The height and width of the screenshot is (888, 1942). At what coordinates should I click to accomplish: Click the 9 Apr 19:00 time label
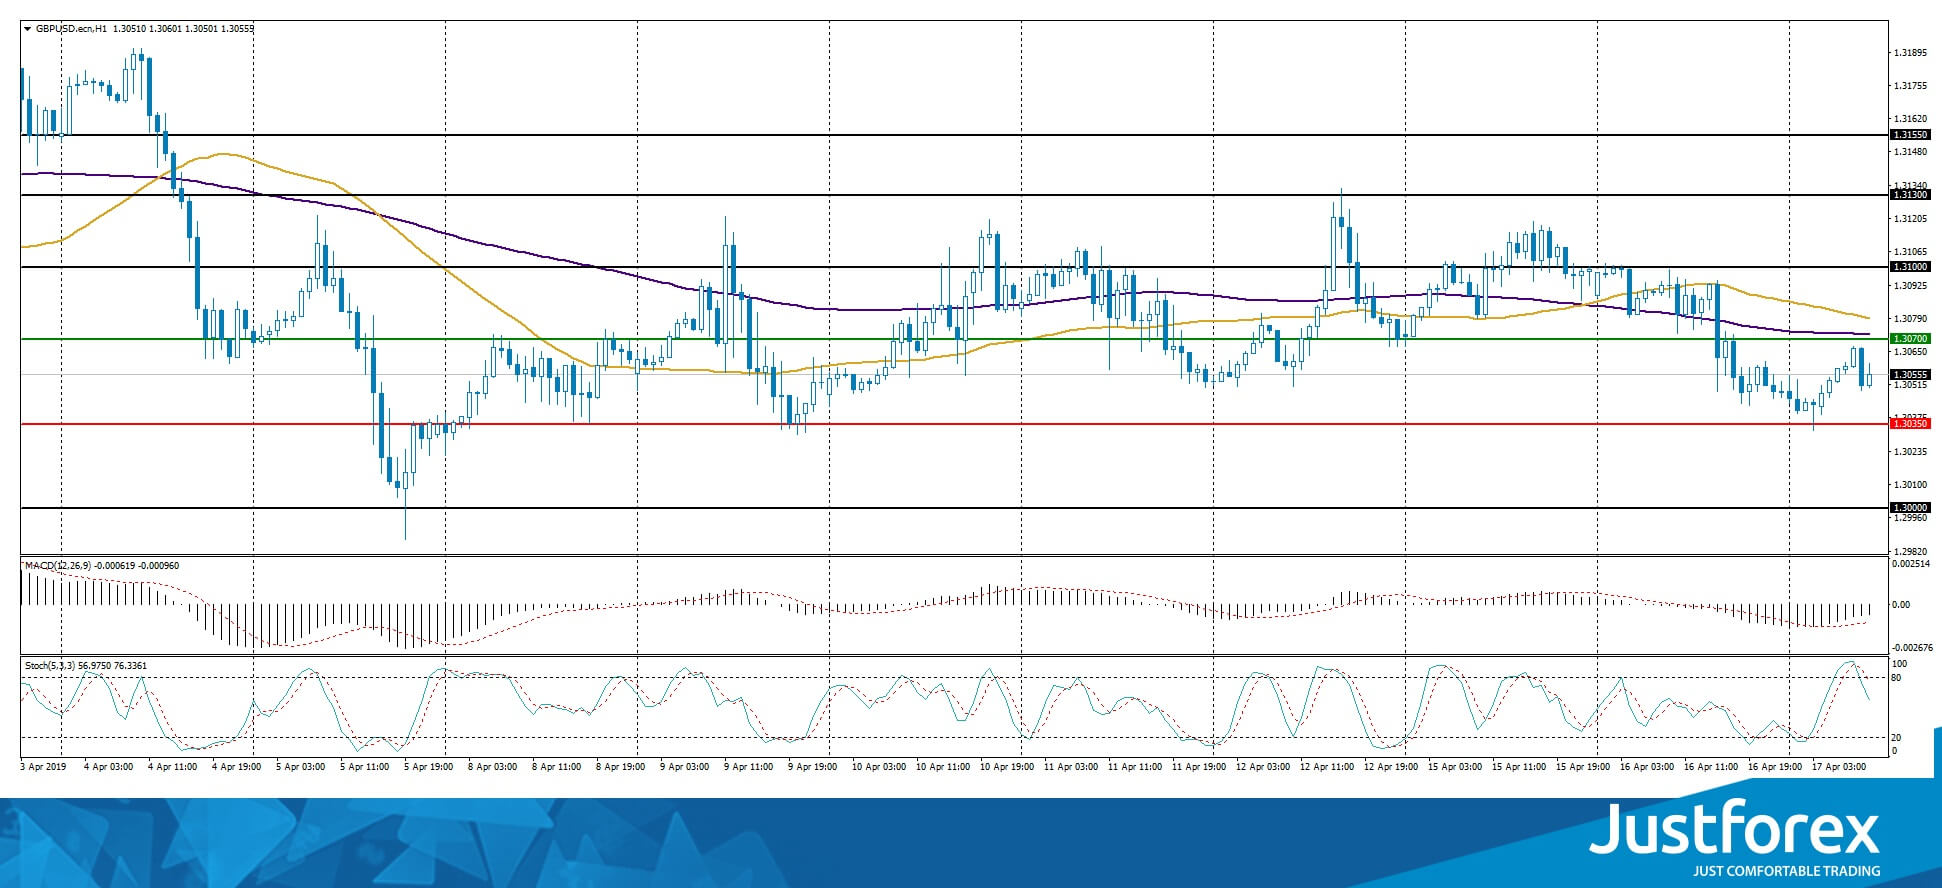(812, 767)
